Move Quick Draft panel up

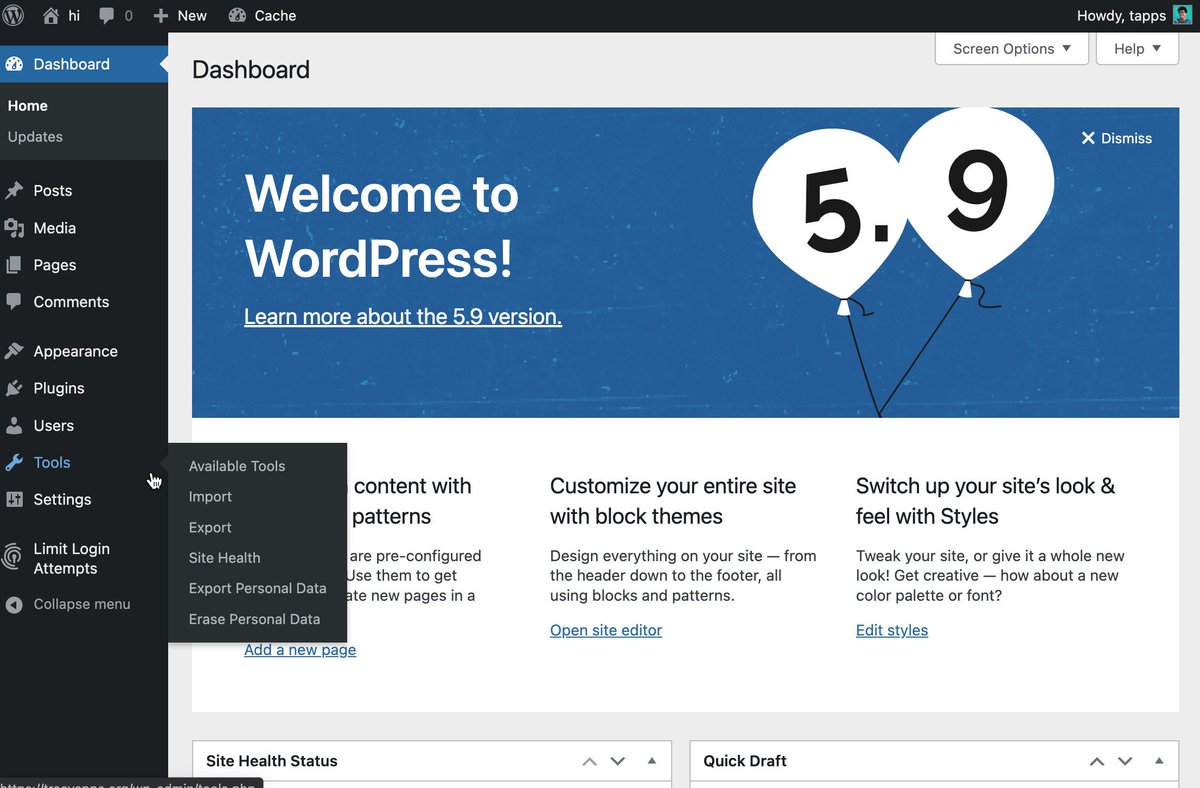pos(1097,761)
